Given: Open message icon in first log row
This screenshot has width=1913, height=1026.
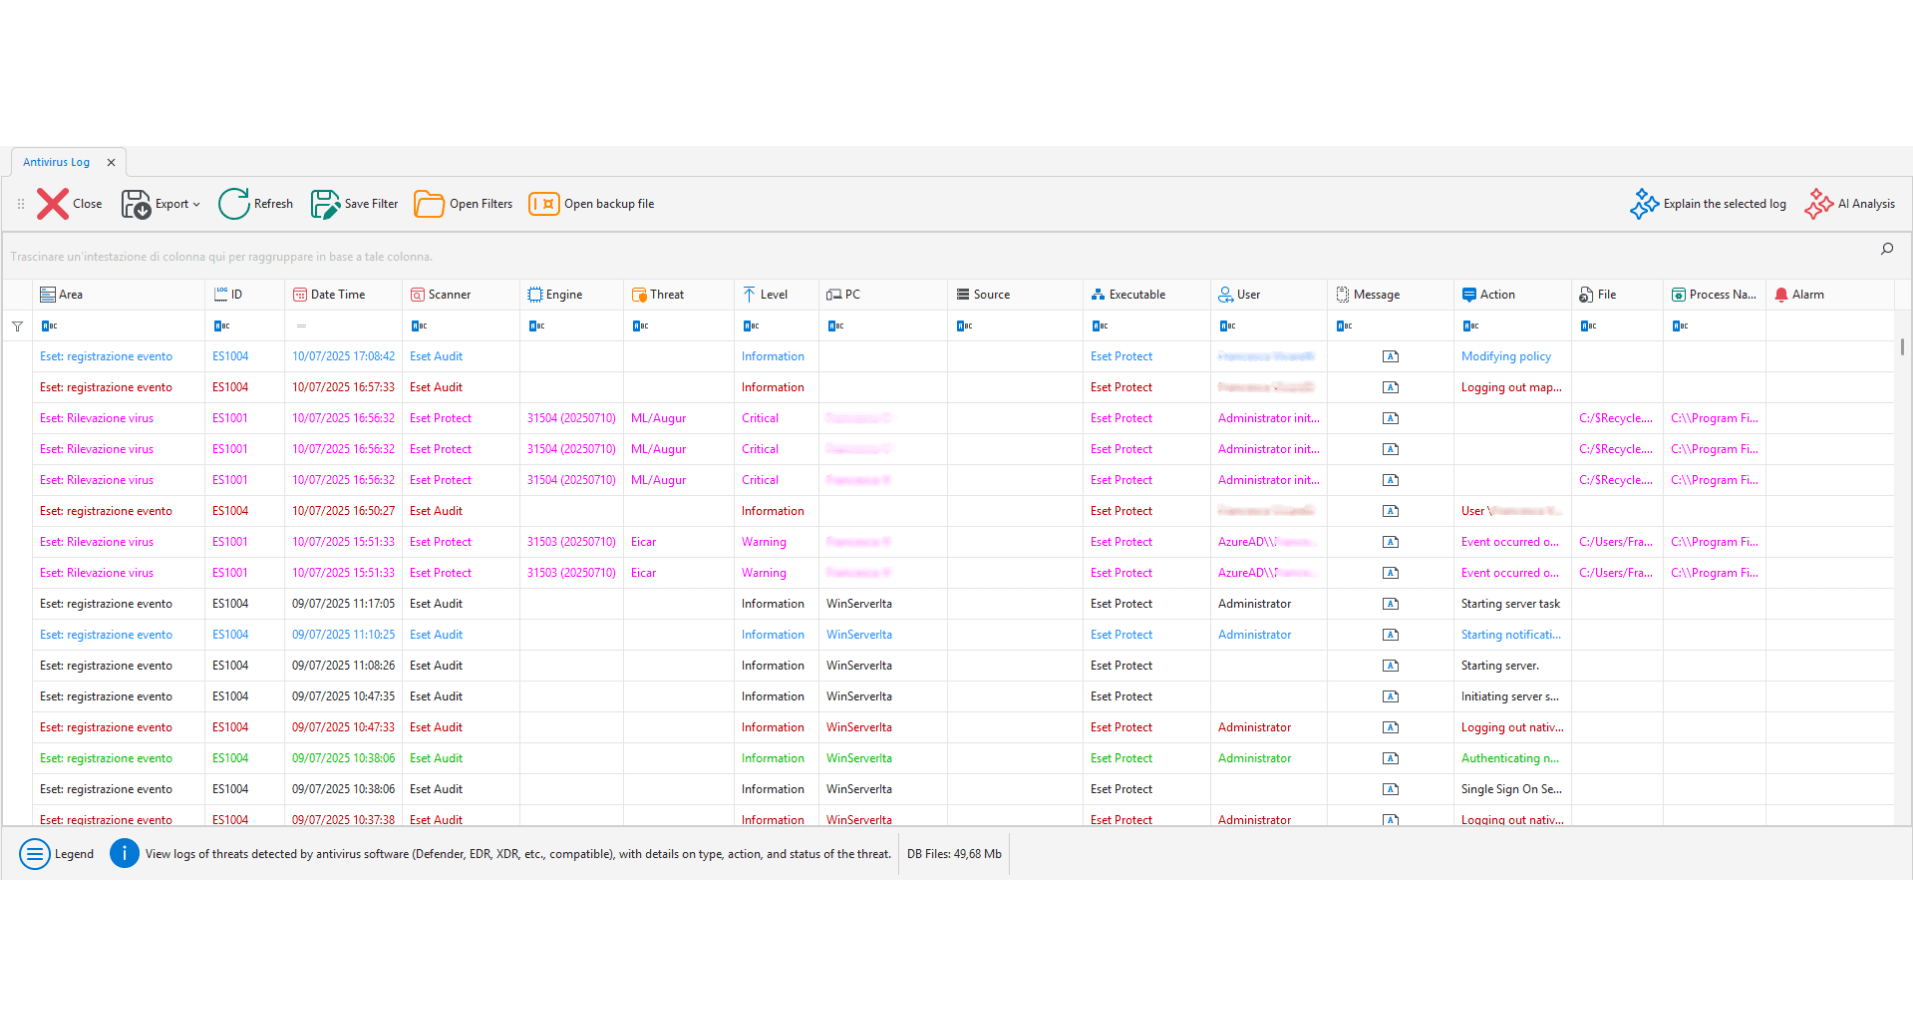Looking at the screenshot, I should point(1390,357).
